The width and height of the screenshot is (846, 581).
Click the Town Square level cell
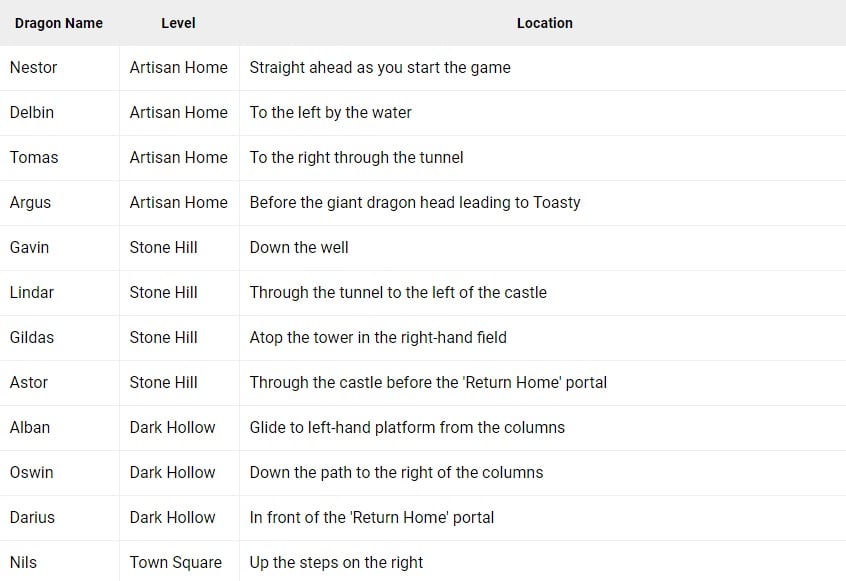point(176,563)
